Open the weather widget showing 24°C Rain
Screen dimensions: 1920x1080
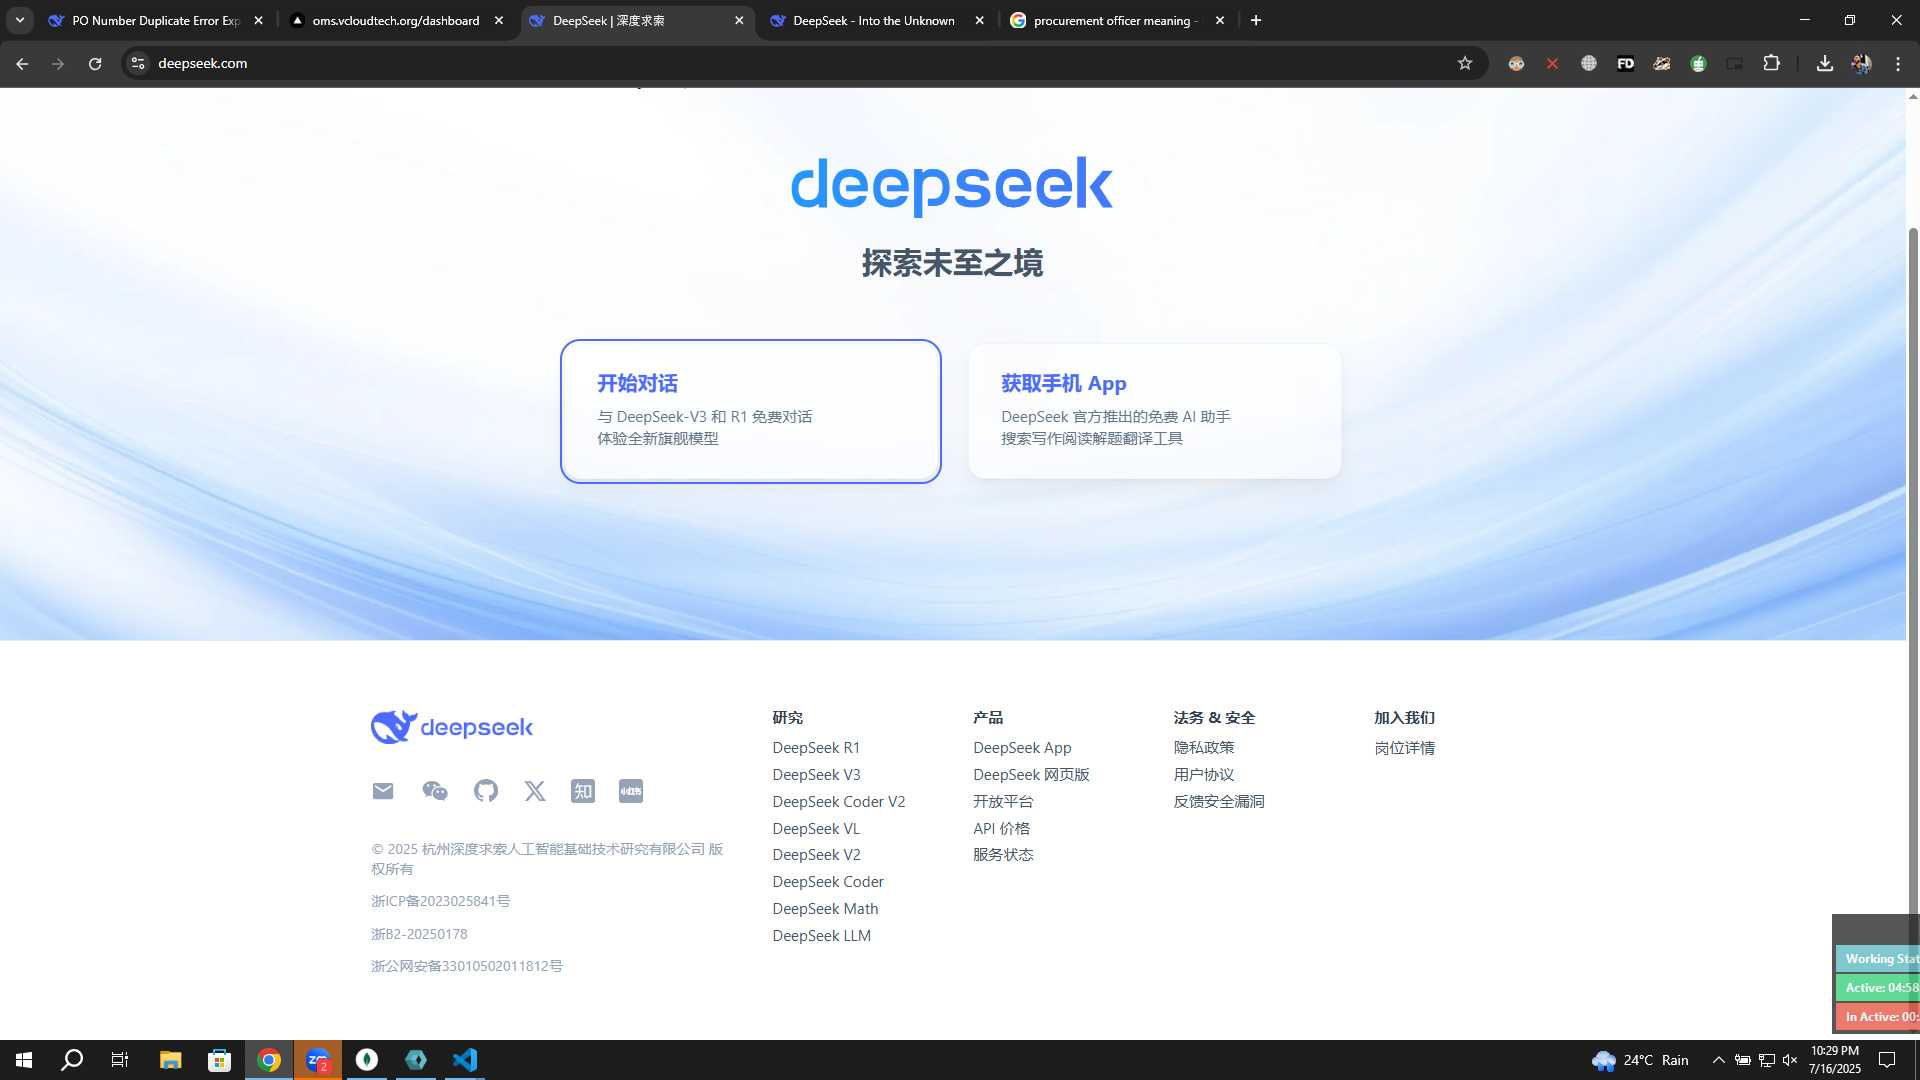pyautogui.click(x=1640, y=1060)
